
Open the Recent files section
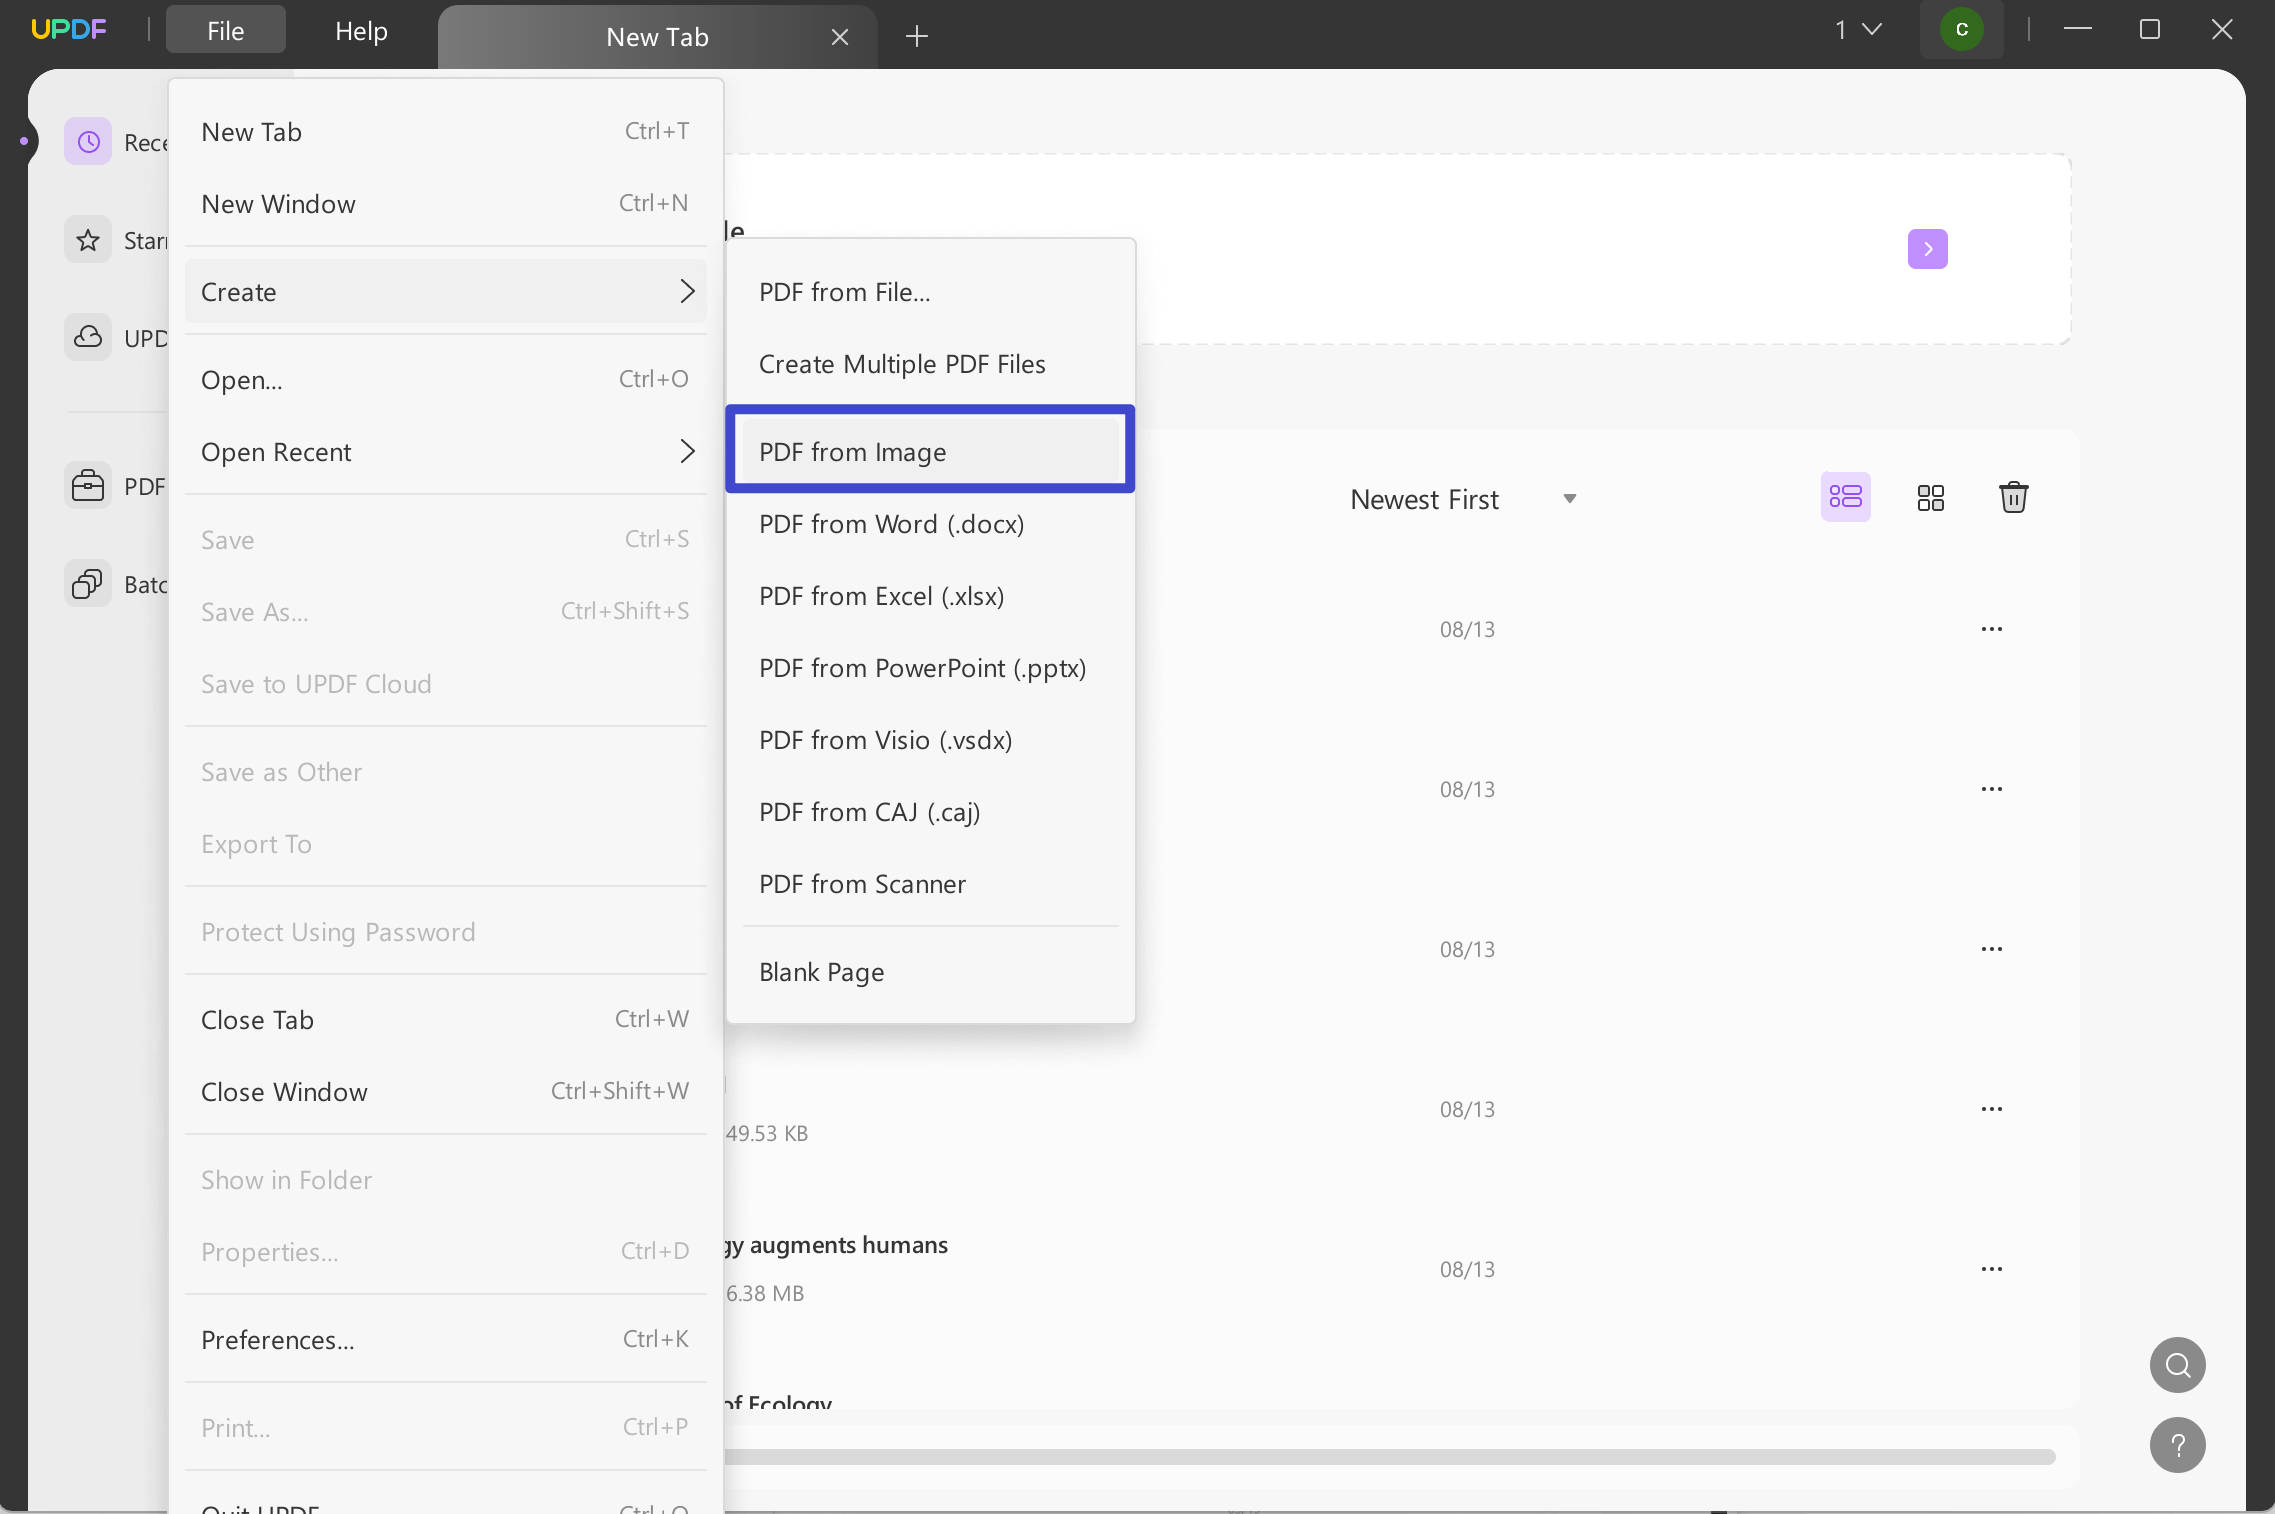88,141
